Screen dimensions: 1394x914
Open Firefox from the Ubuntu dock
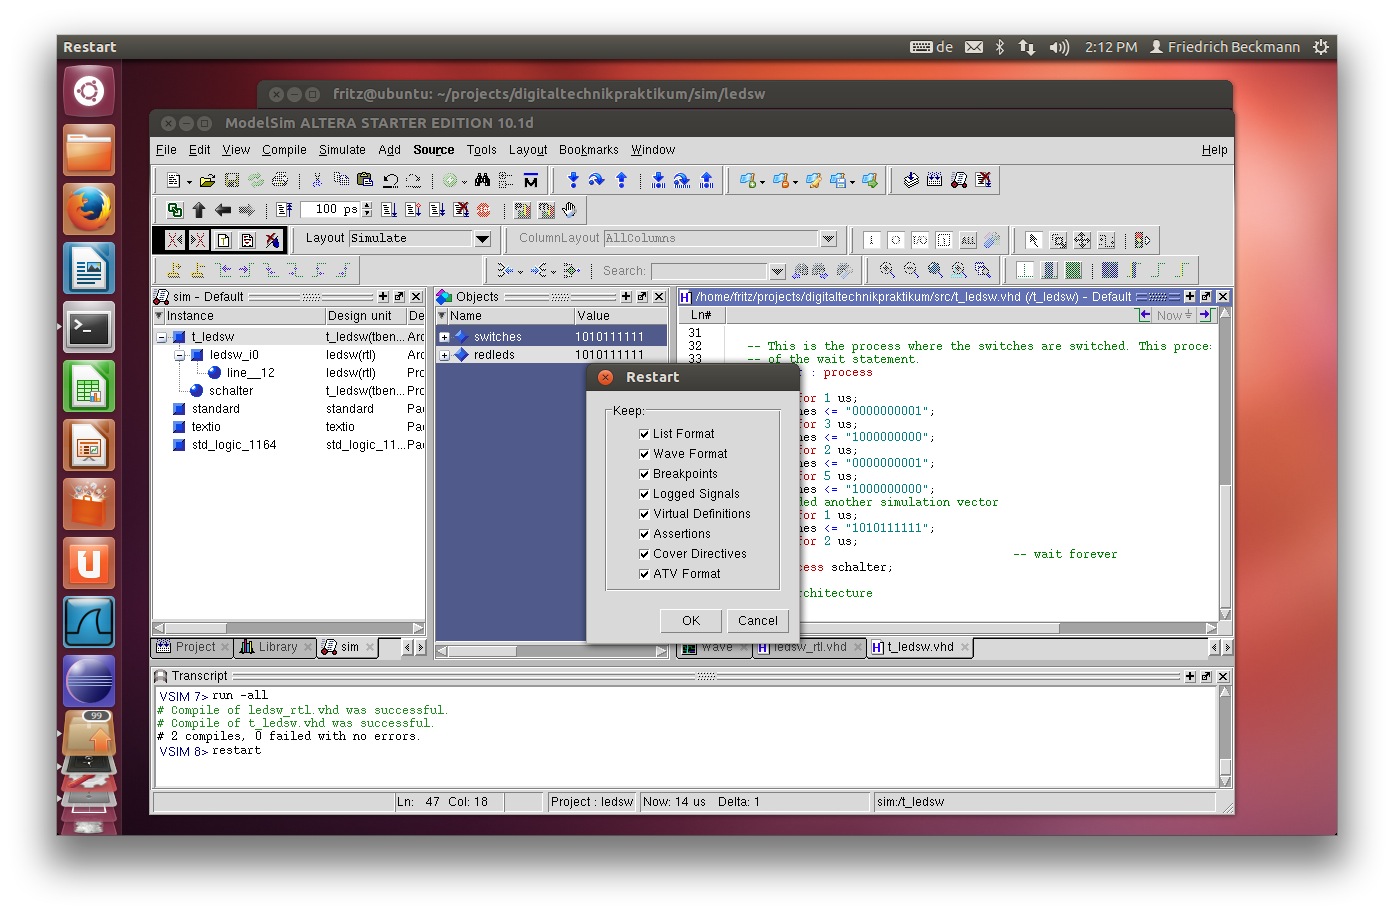89,209
